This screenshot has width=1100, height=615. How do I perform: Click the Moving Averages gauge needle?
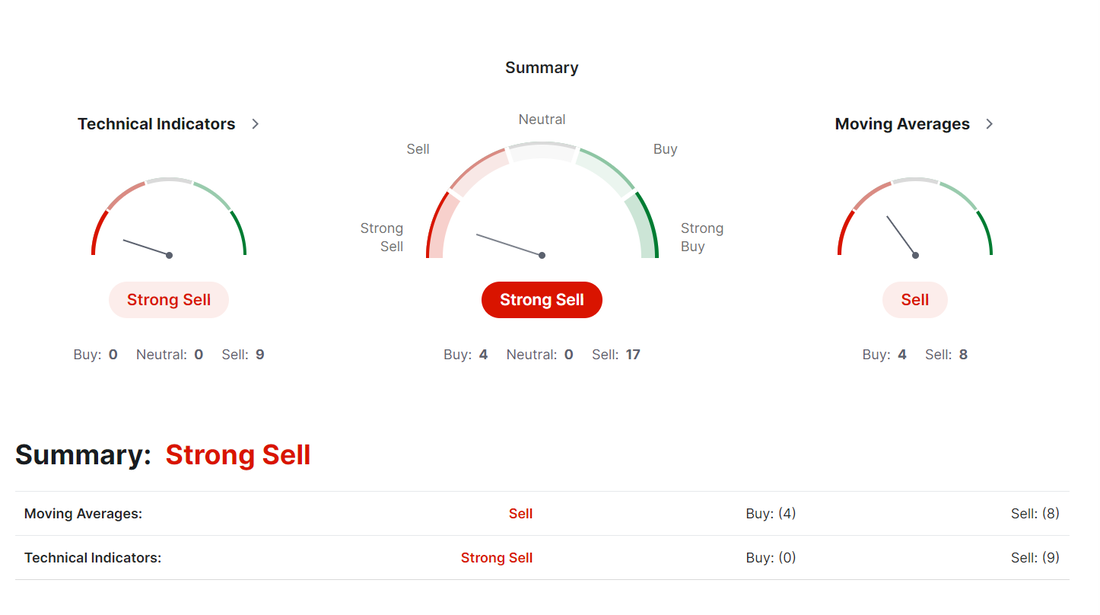pyautogui.click(x=901, y=236)
